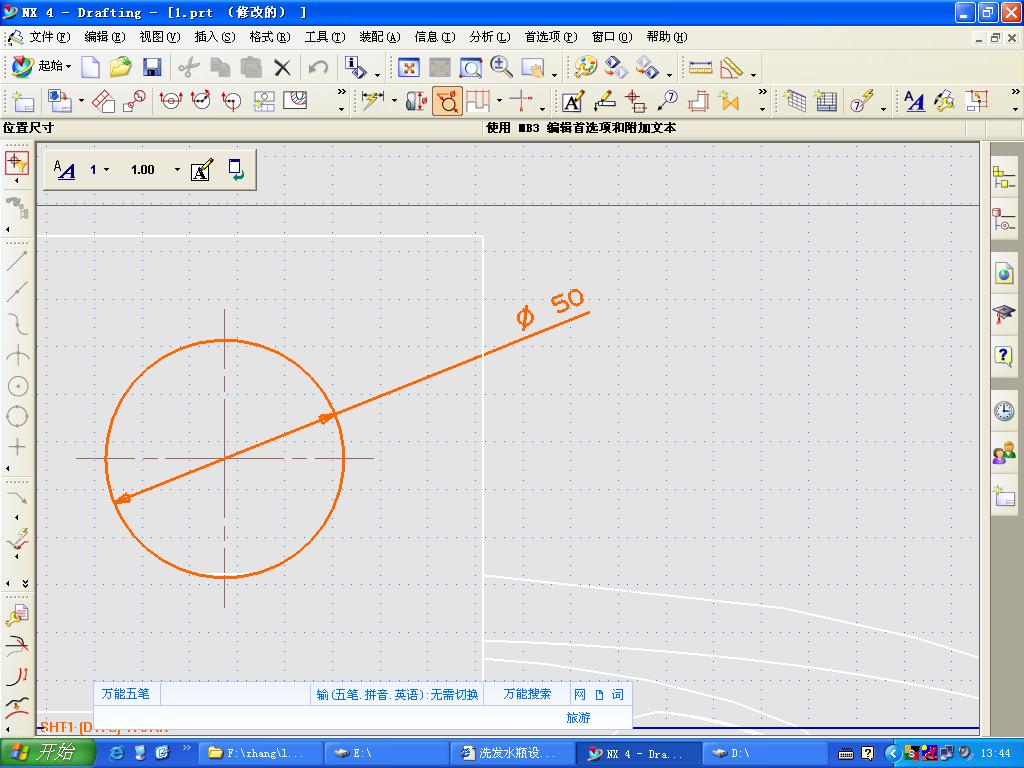Click the Base View icon
Screen dimensions: 1024x768
(60, 101)
